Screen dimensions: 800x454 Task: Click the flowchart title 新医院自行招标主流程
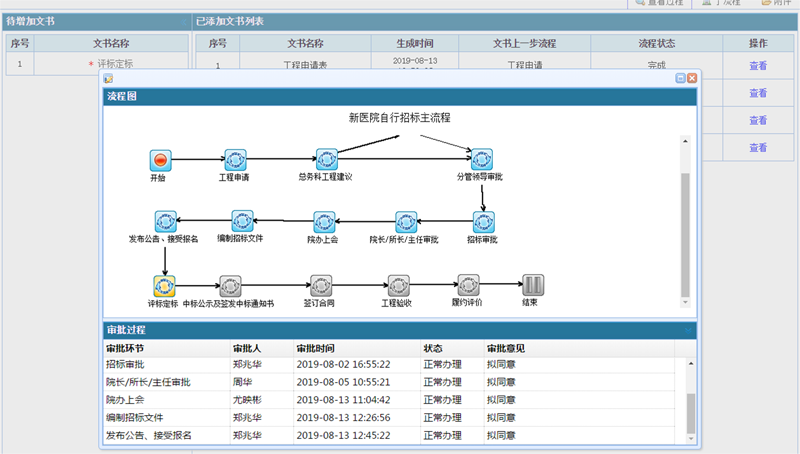(399, 118)
